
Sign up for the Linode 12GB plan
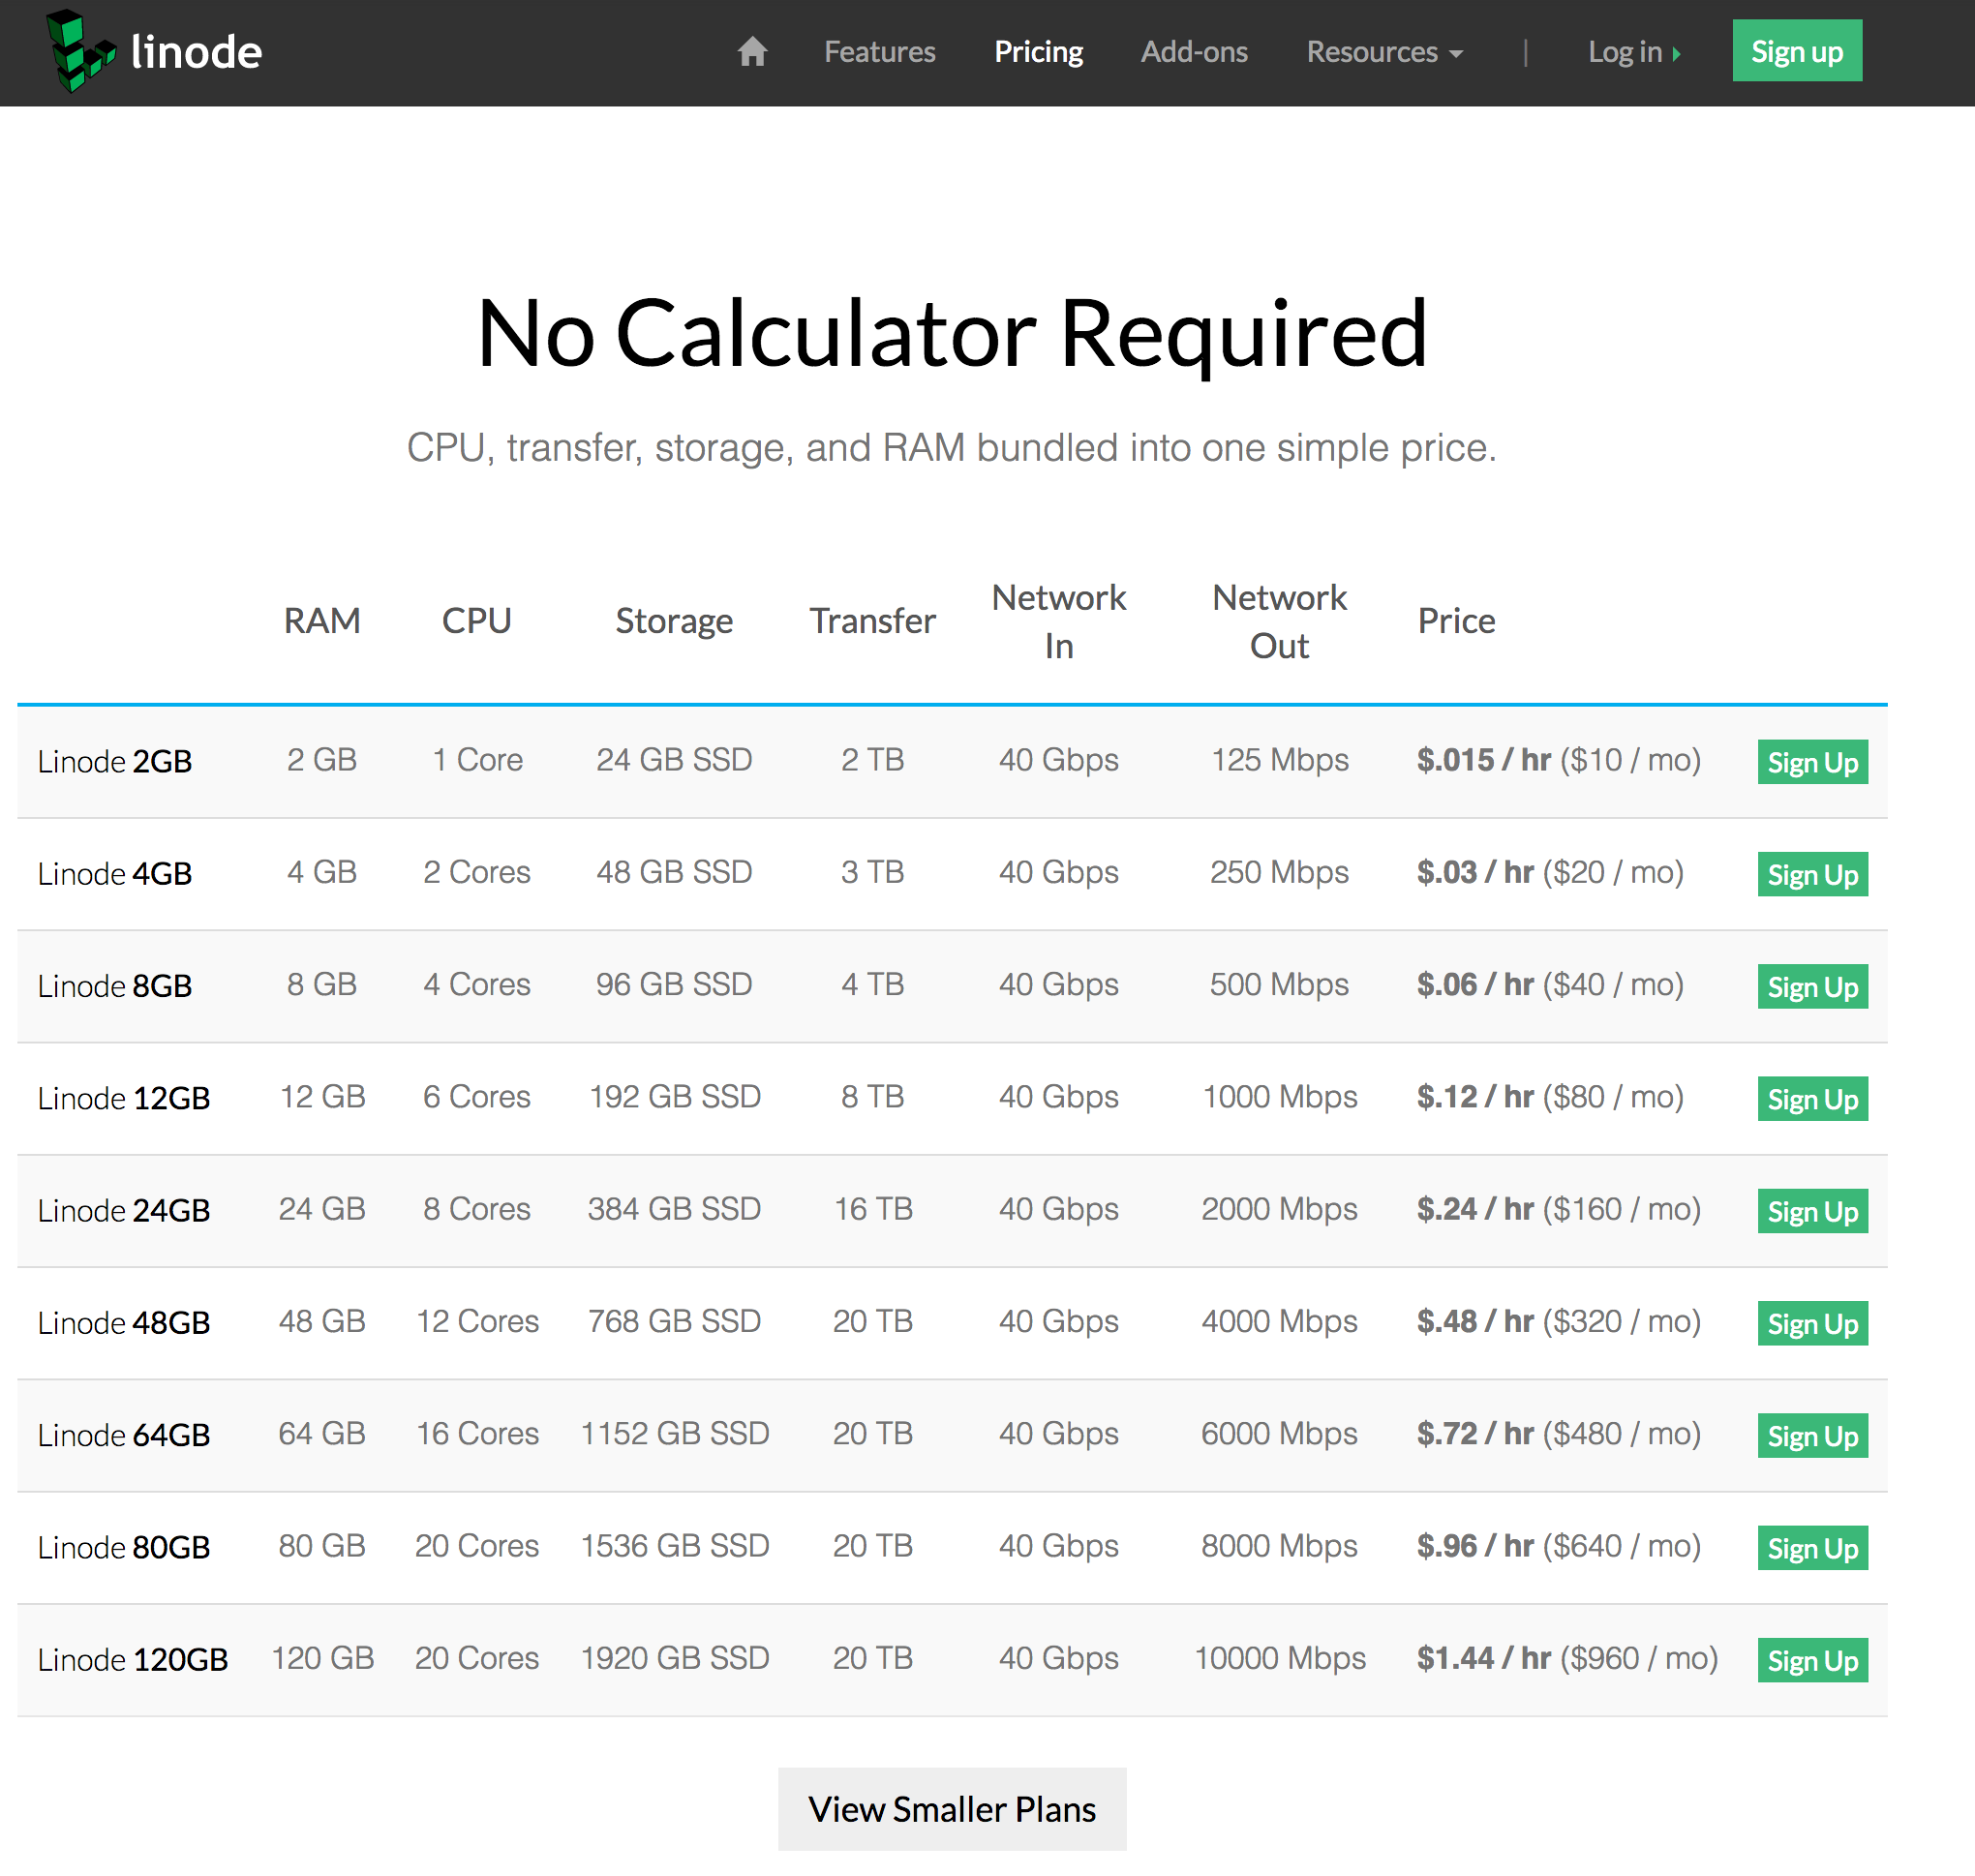pos(1812,1098)
